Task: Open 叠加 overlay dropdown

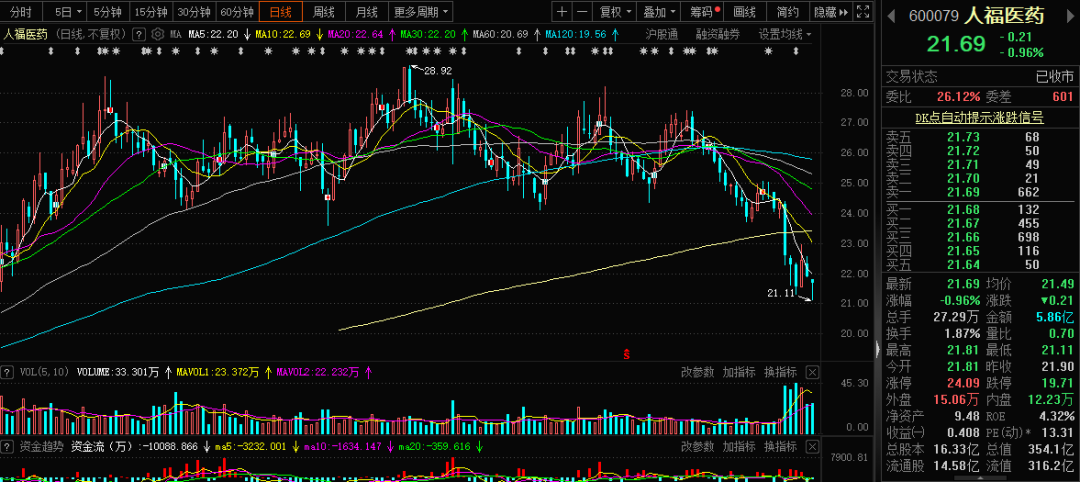Action: click(658, 12)
